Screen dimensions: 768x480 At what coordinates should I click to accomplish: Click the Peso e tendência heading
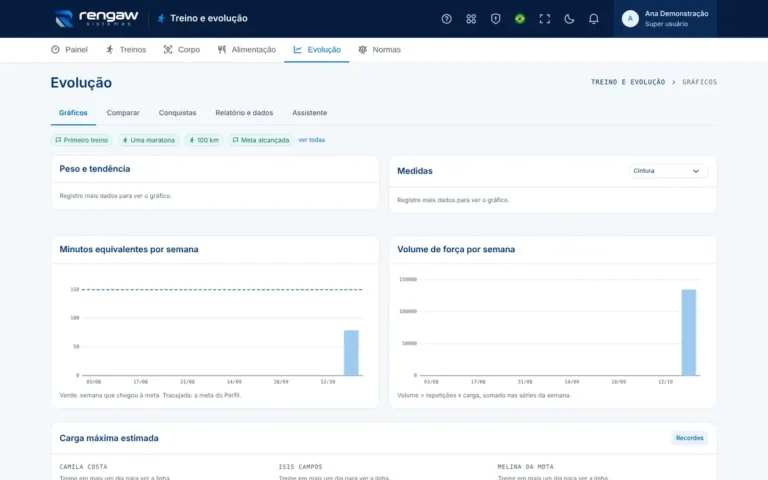pyautogui.click(x=95, y=169)
